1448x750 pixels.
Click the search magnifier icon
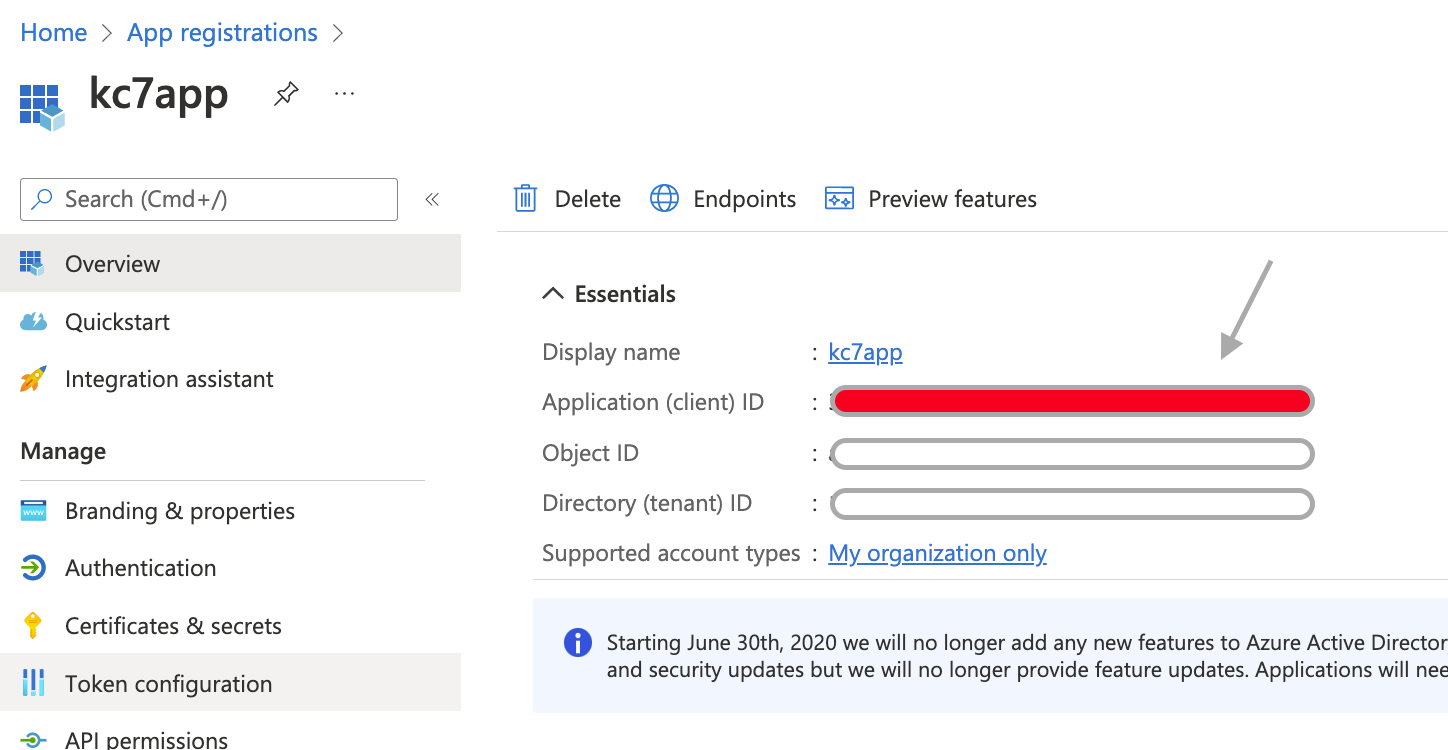tap(42, 199)
